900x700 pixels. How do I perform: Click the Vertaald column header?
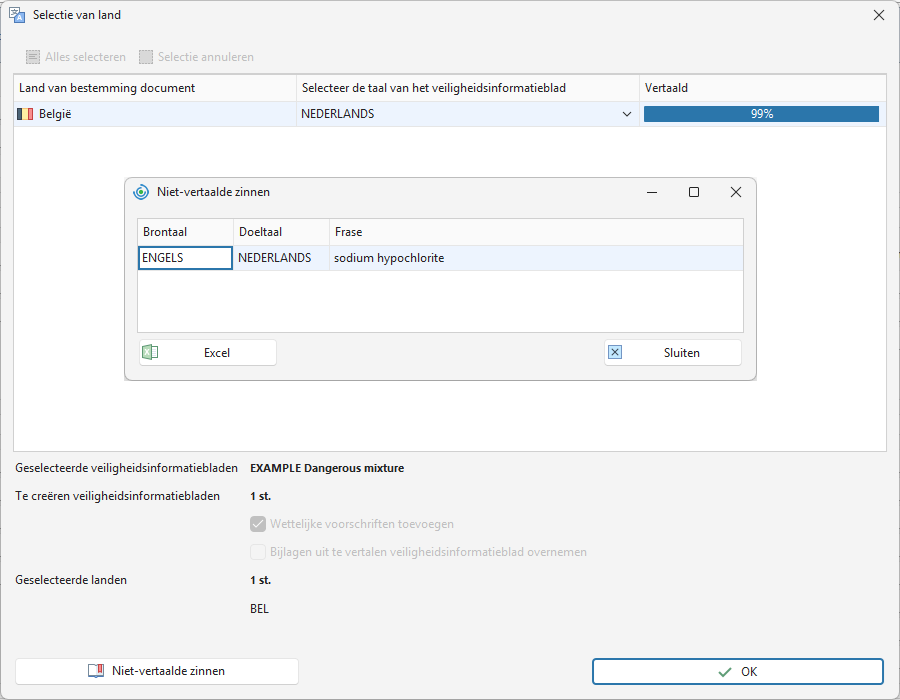coord(763,88)
